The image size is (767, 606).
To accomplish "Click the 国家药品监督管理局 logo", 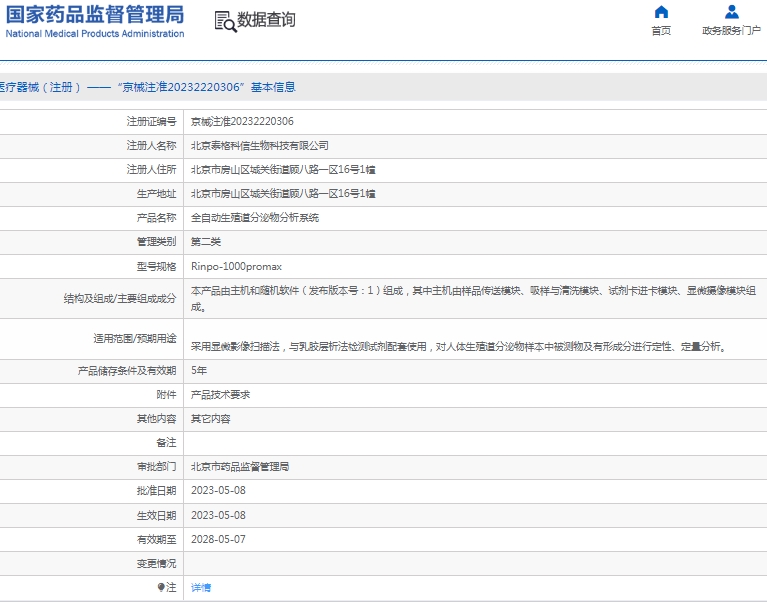I will point(95,15).
